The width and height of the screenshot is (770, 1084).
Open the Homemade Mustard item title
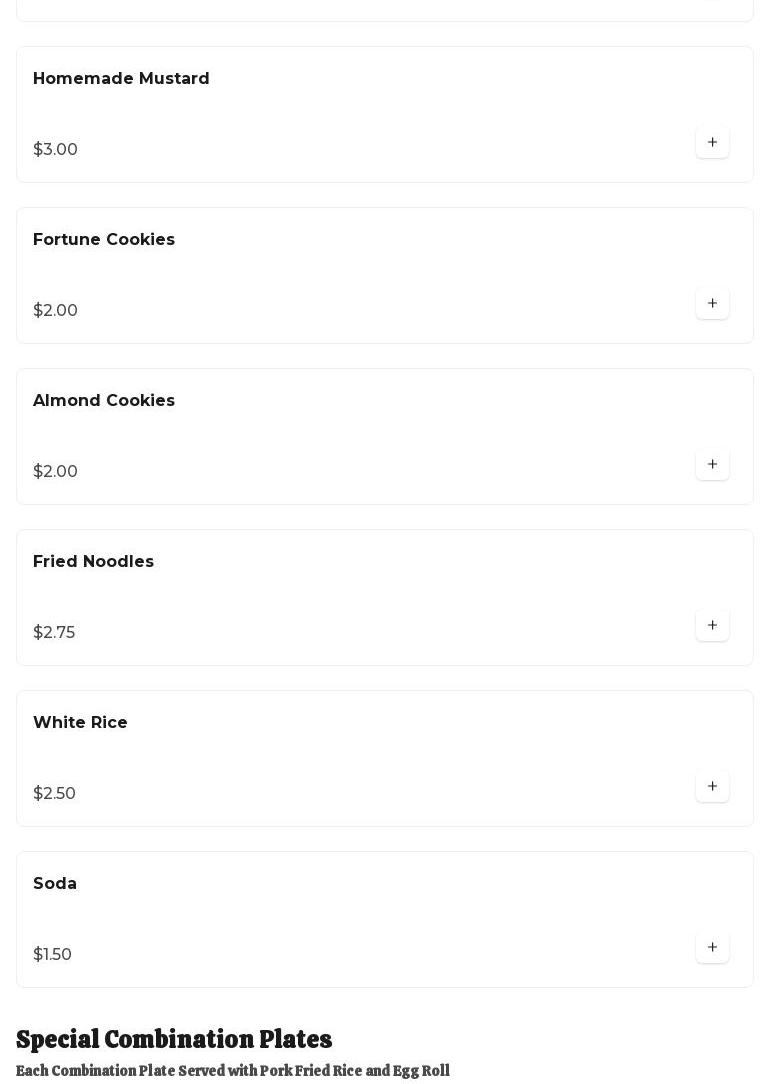click(121, 78)
